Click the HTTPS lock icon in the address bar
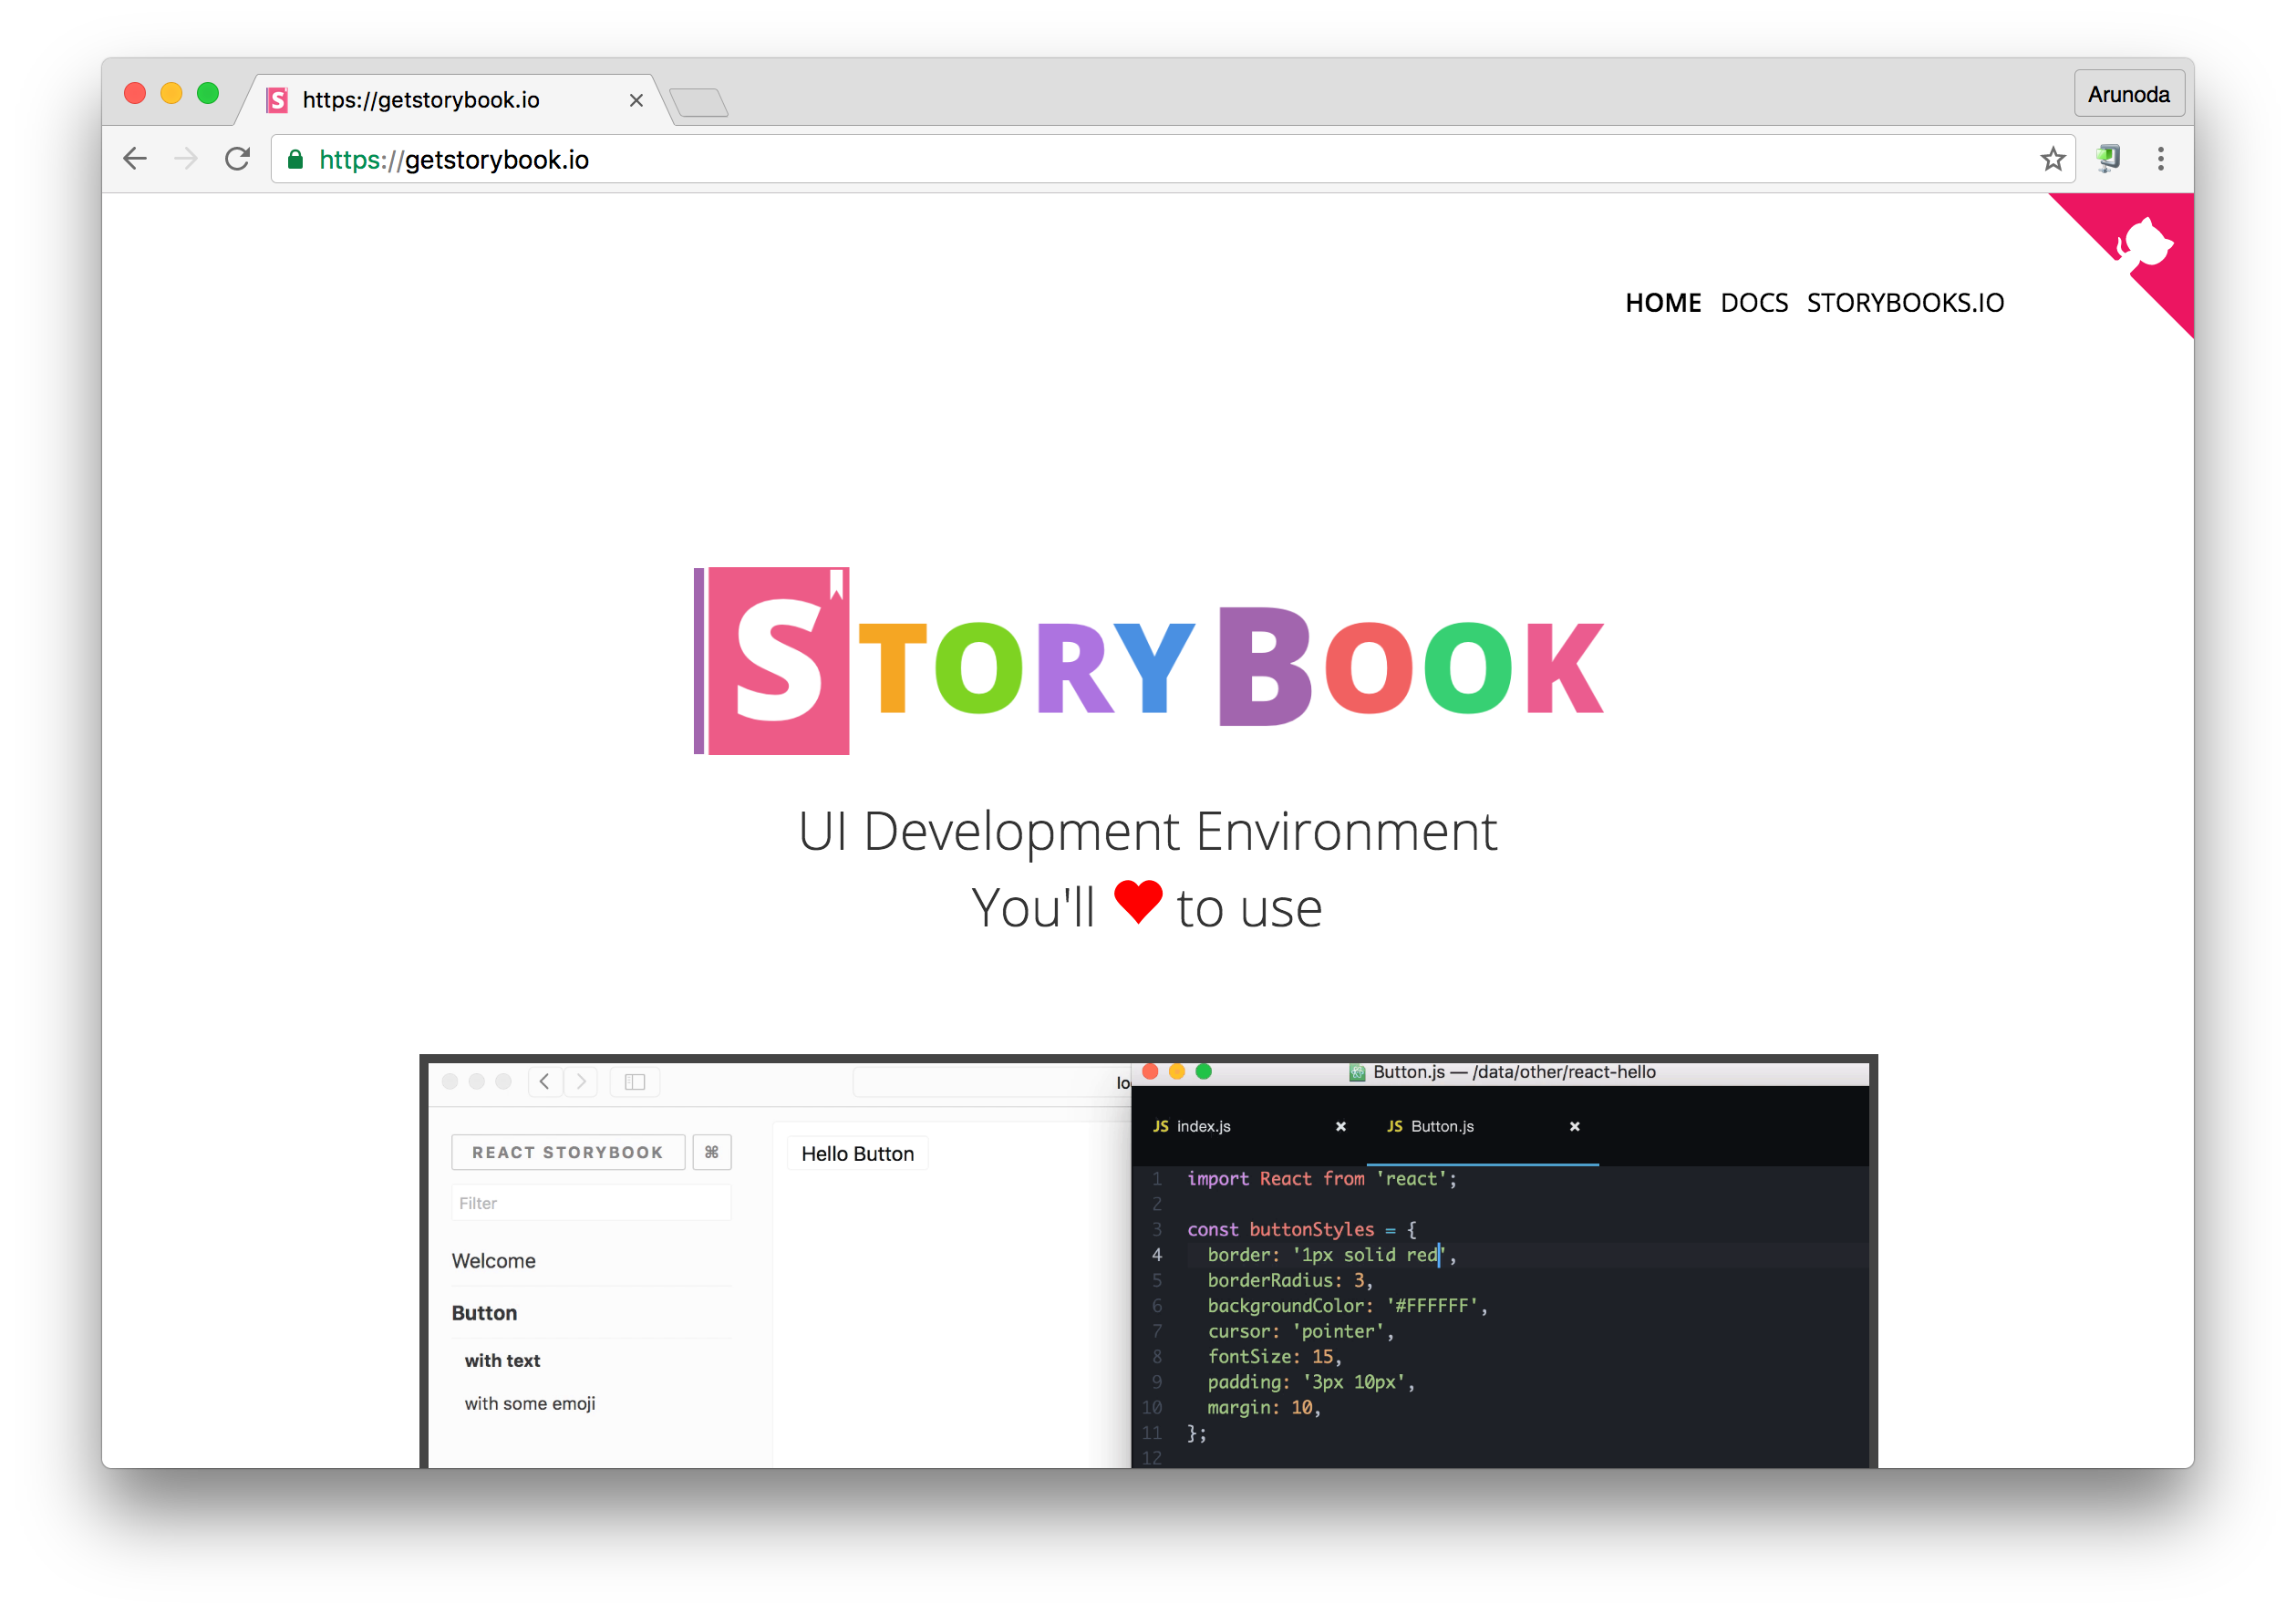The width and height of the screenshot is (2296, 1614). [295, 159]
